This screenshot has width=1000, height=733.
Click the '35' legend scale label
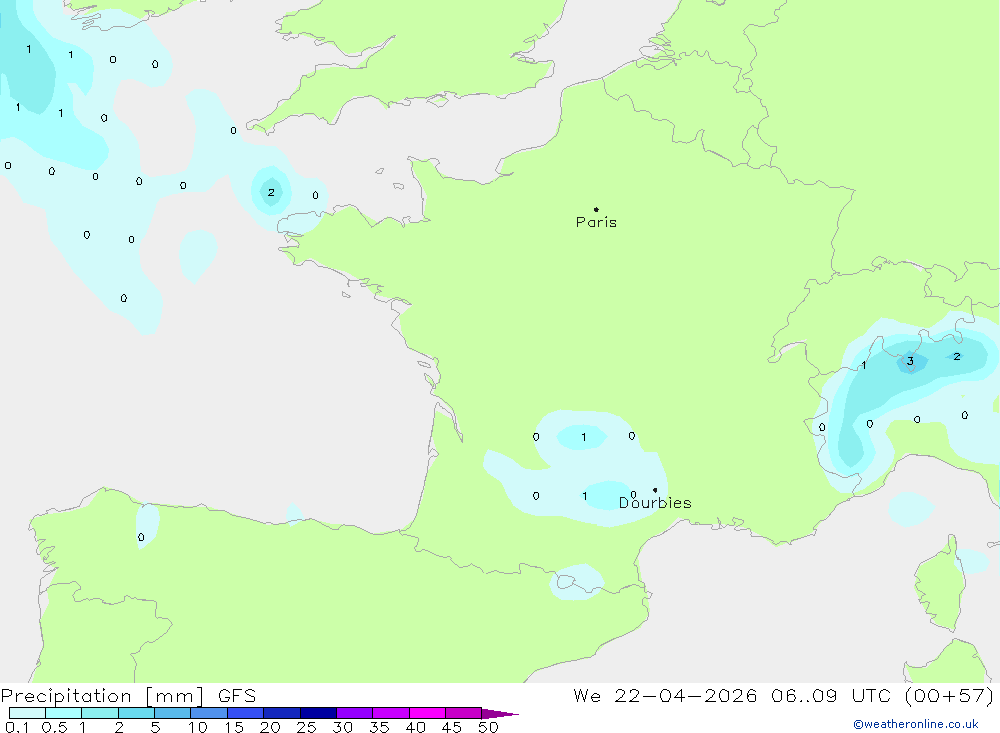pyautogui.click(x=379, y=727)
